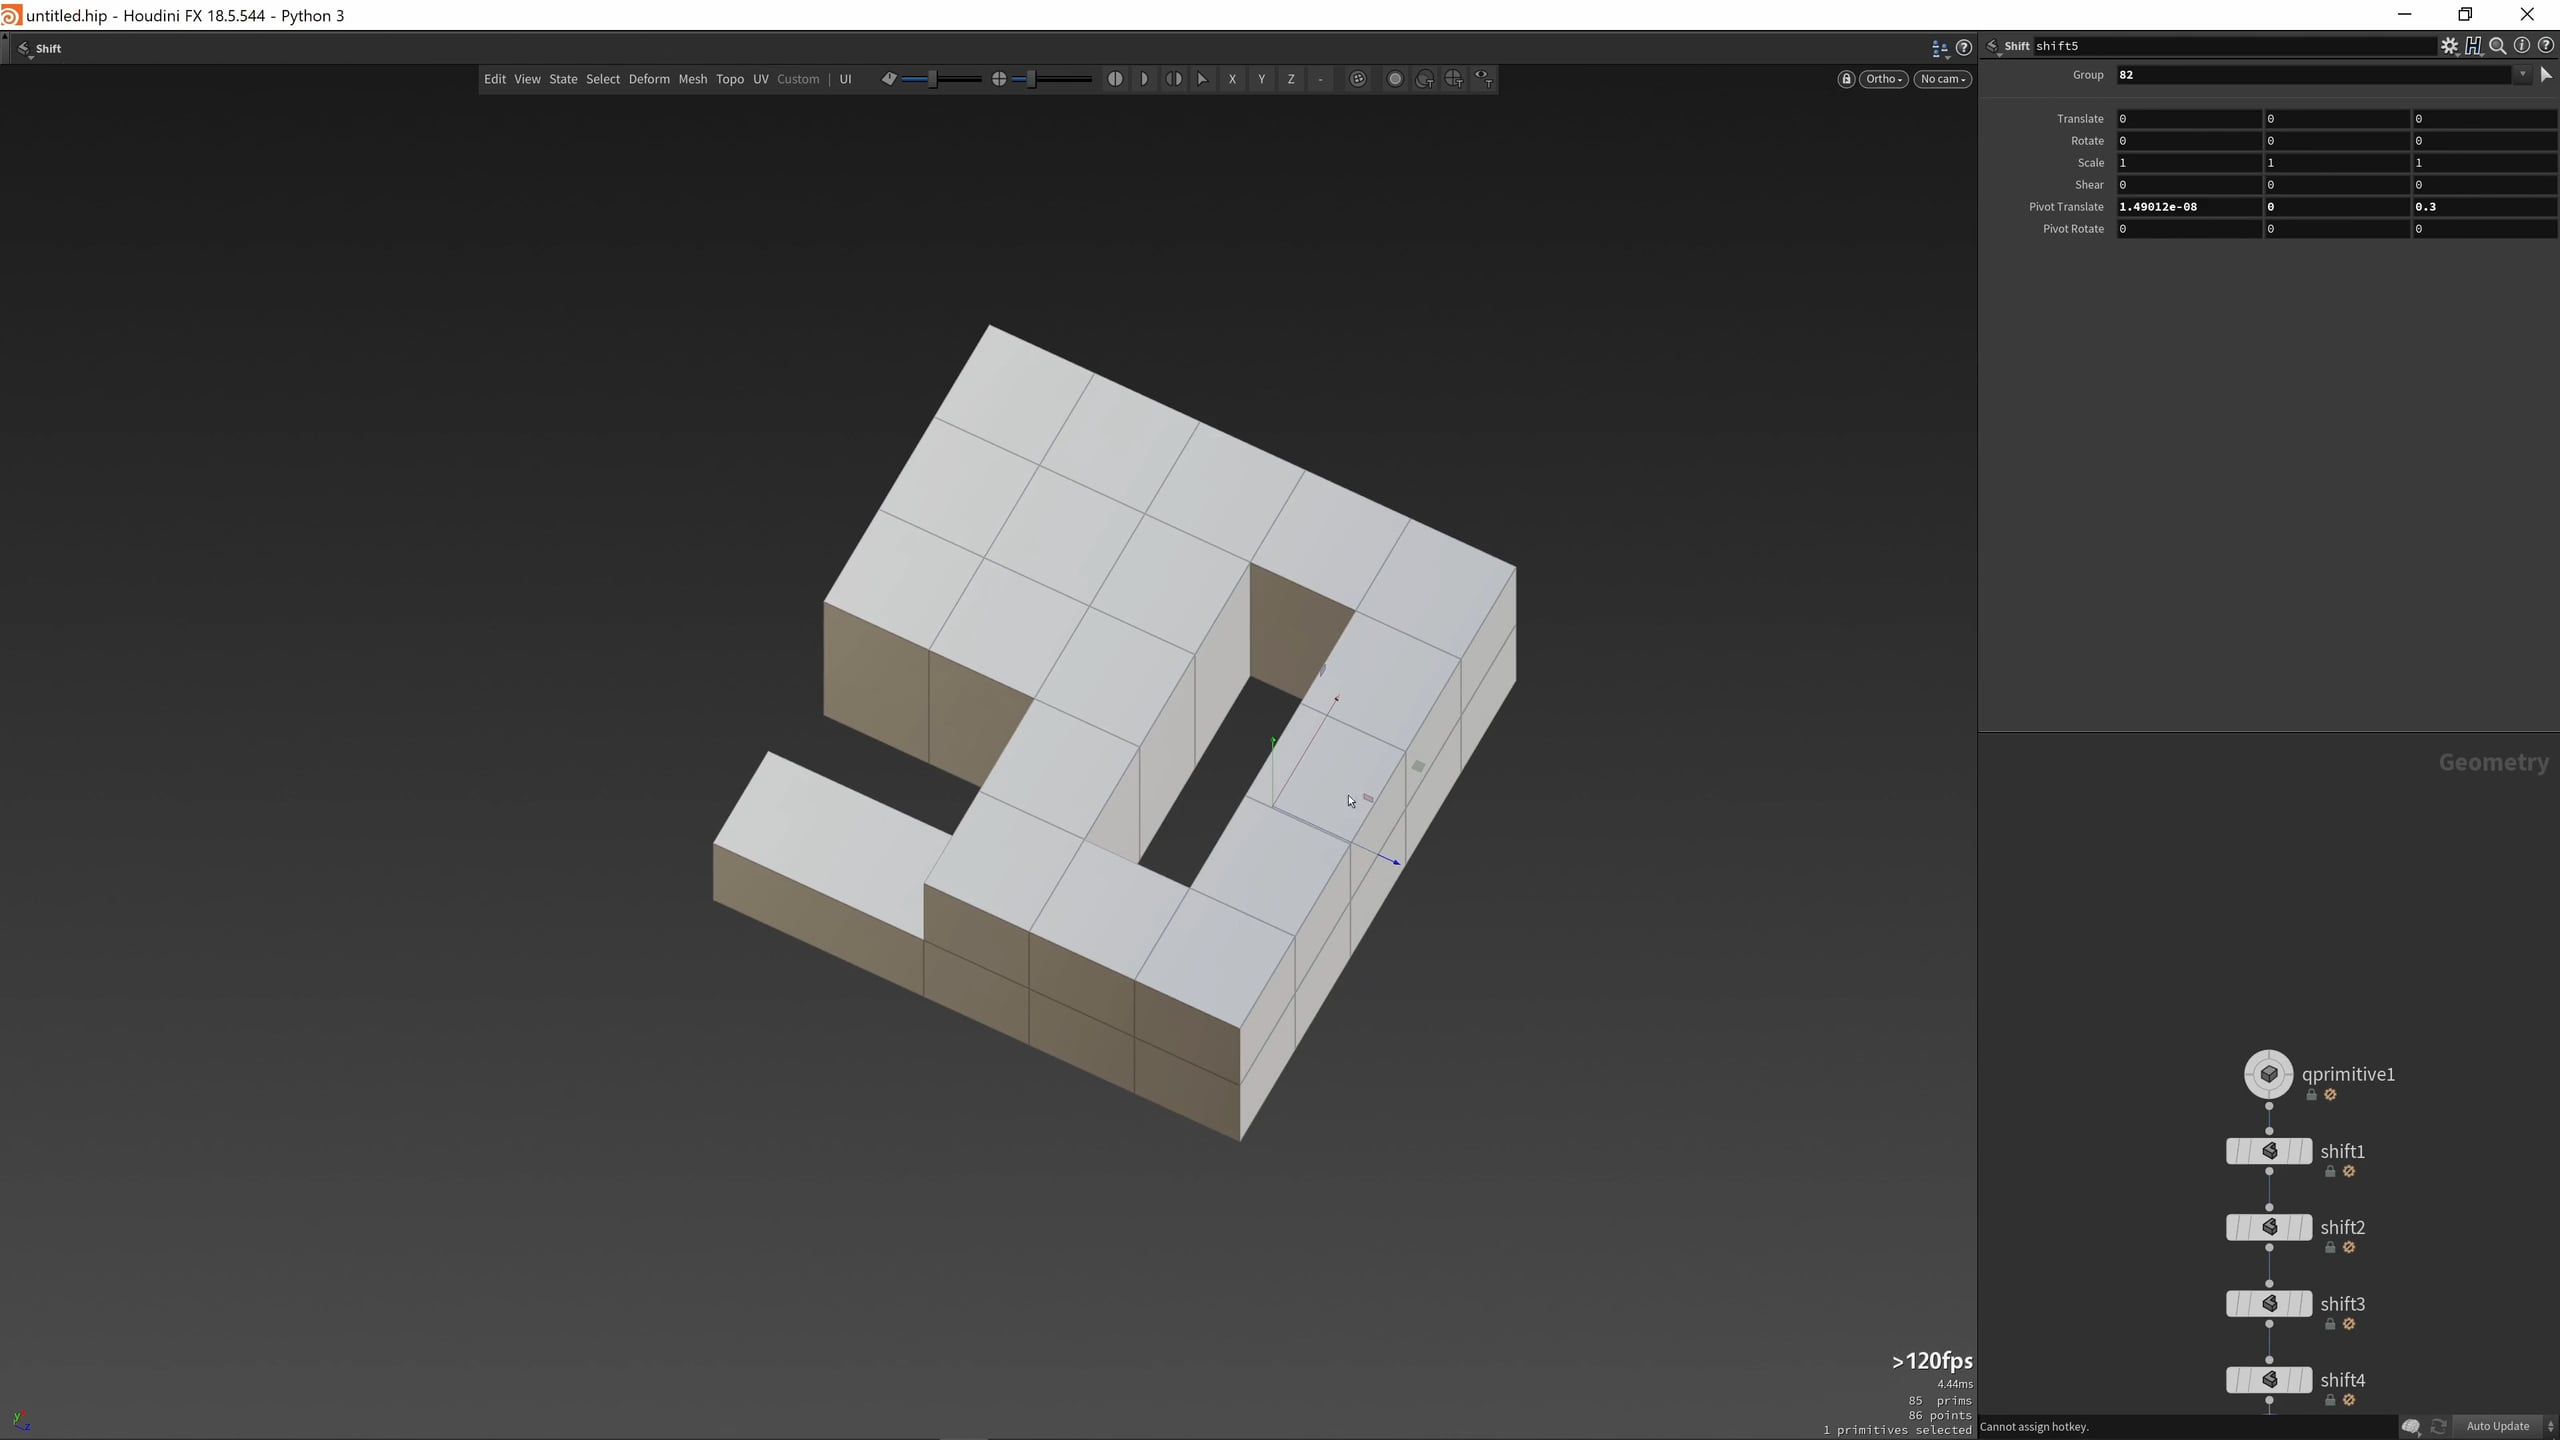
Task: Click the Group field containing 82
Action: pos(2314,75)
